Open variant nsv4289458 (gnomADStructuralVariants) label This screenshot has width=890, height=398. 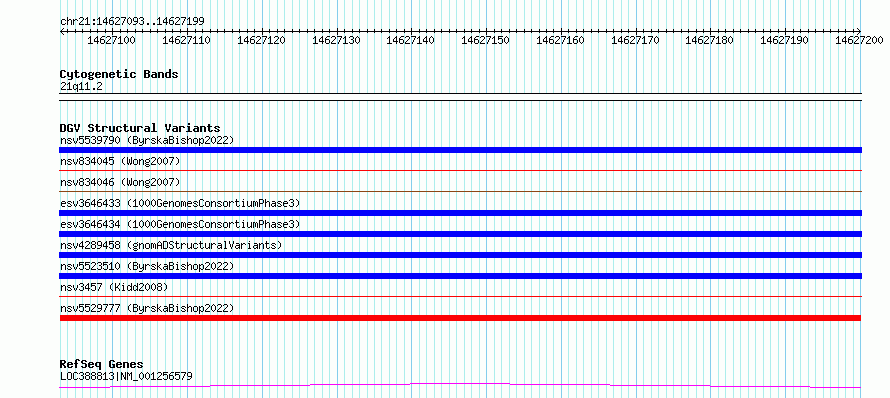171,245
